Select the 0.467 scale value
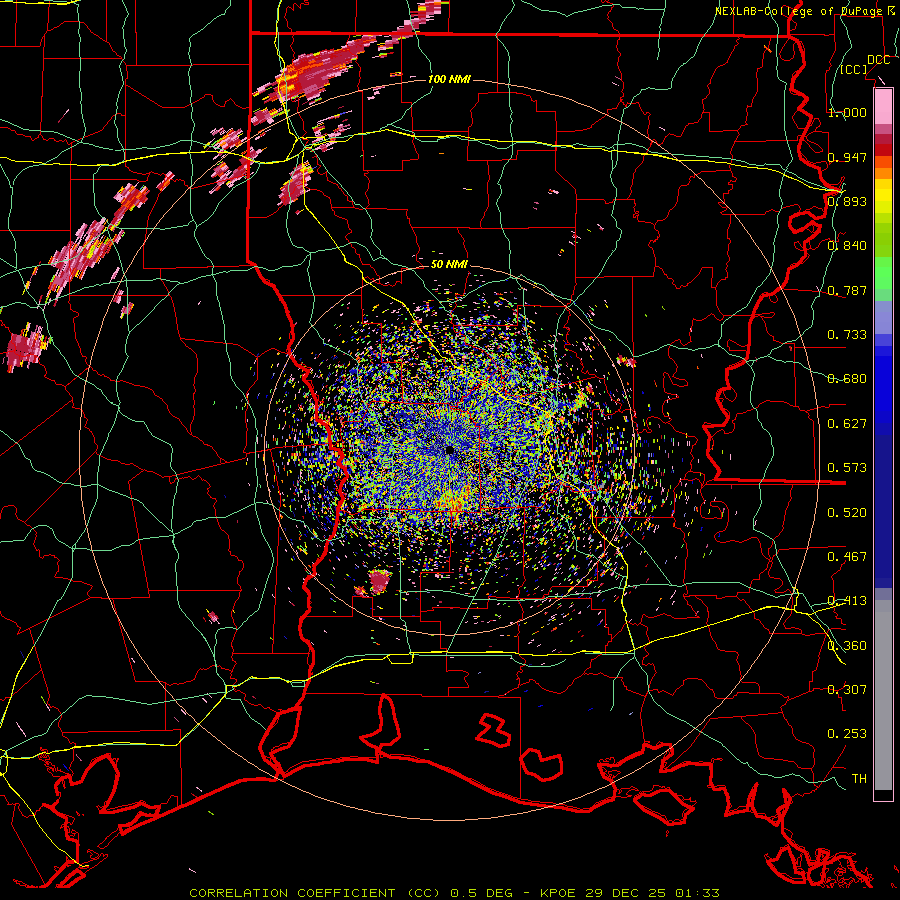 pos(847,557)
